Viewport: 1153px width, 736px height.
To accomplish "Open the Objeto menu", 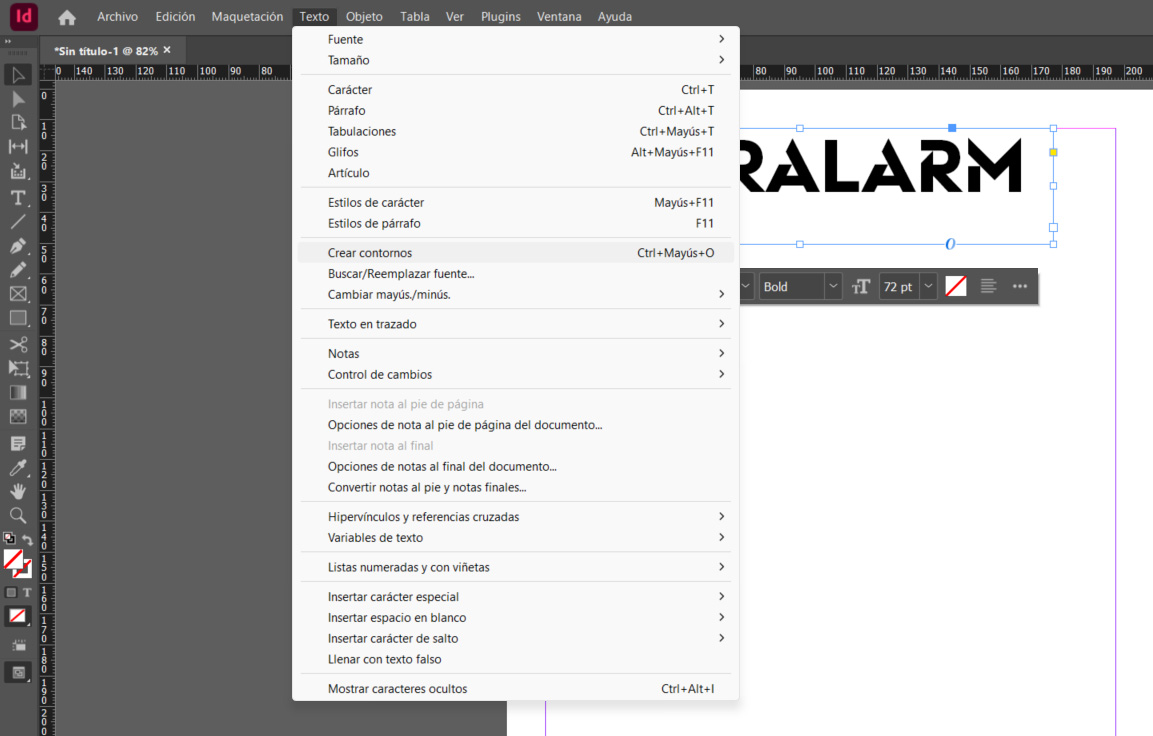I will [364, 17].
